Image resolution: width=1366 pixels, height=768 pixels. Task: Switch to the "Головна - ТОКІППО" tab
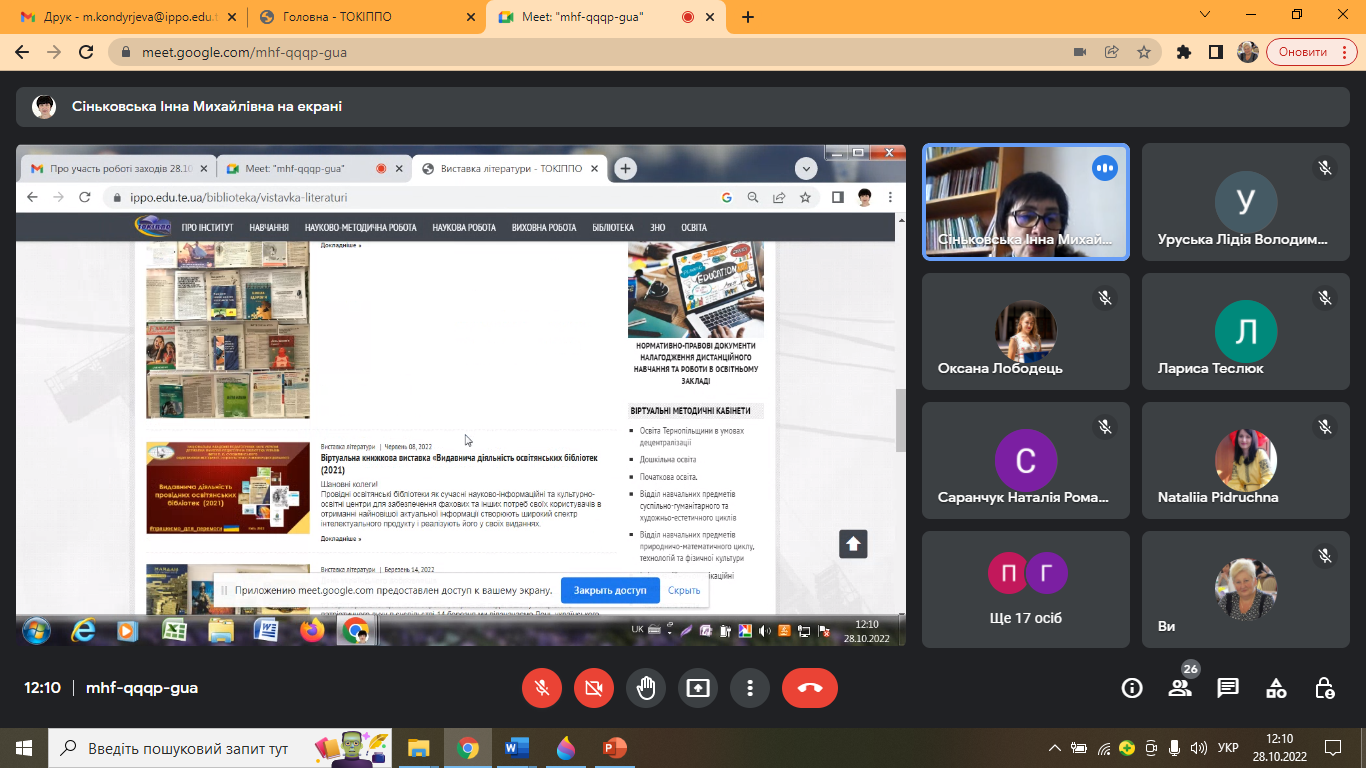(363, 17)
